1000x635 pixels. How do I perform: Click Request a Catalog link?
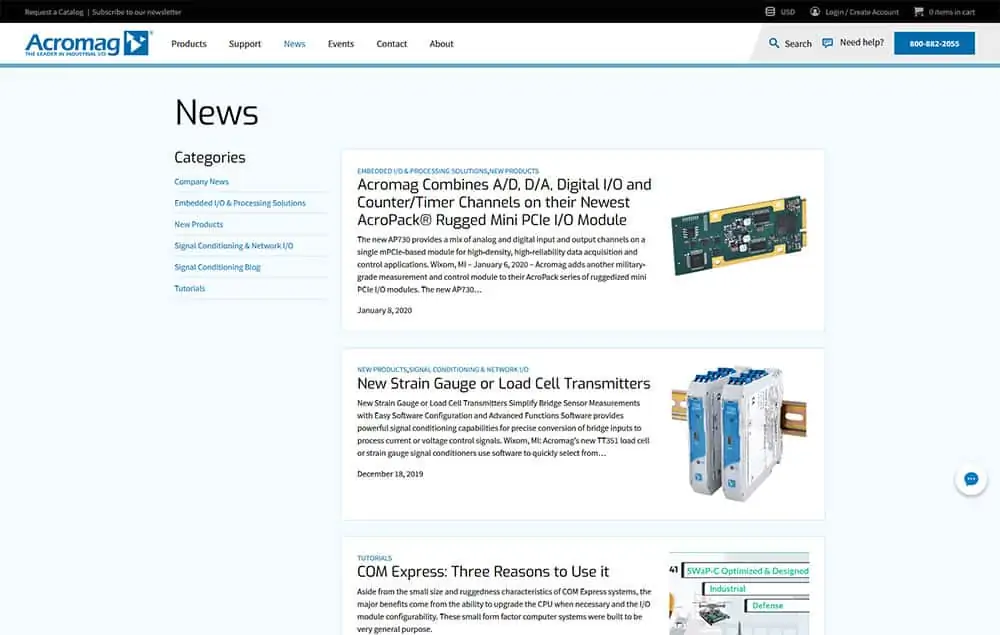click(54, 12)
